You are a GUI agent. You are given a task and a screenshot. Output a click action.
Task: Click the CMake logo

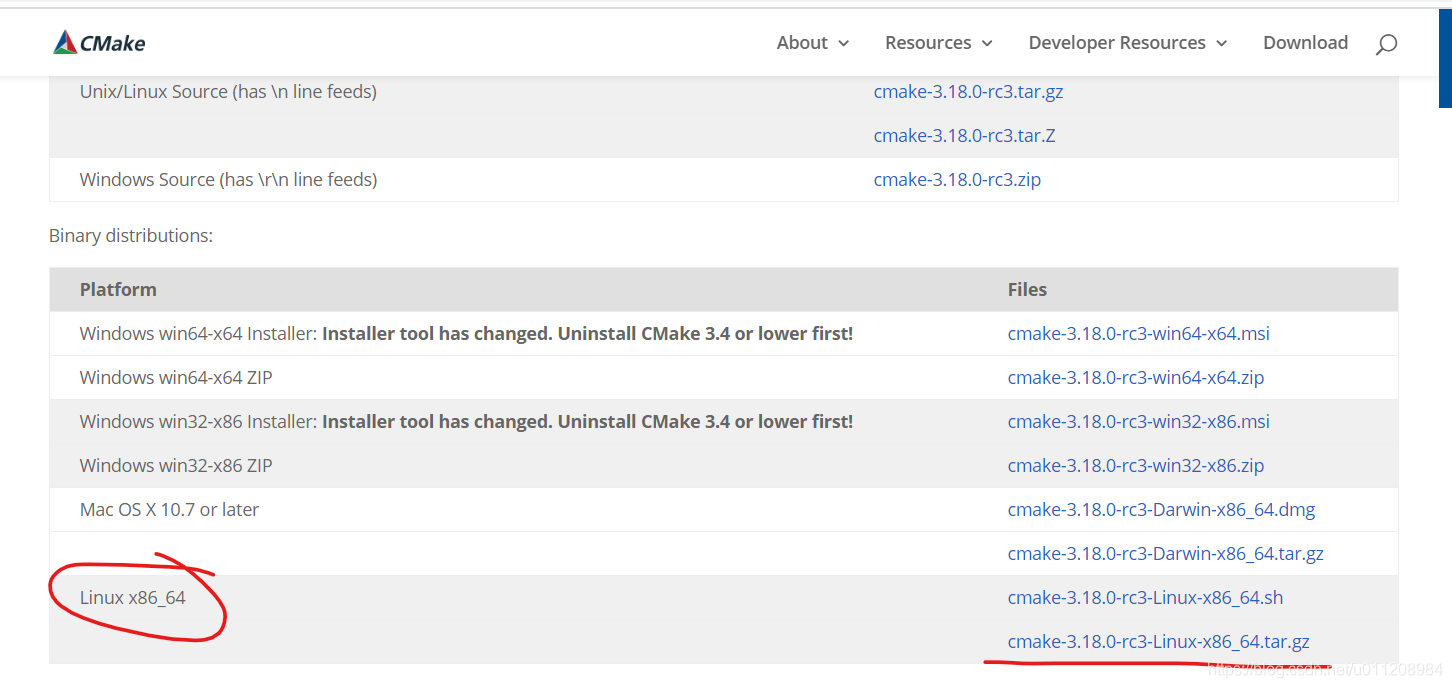click(99, 43)
